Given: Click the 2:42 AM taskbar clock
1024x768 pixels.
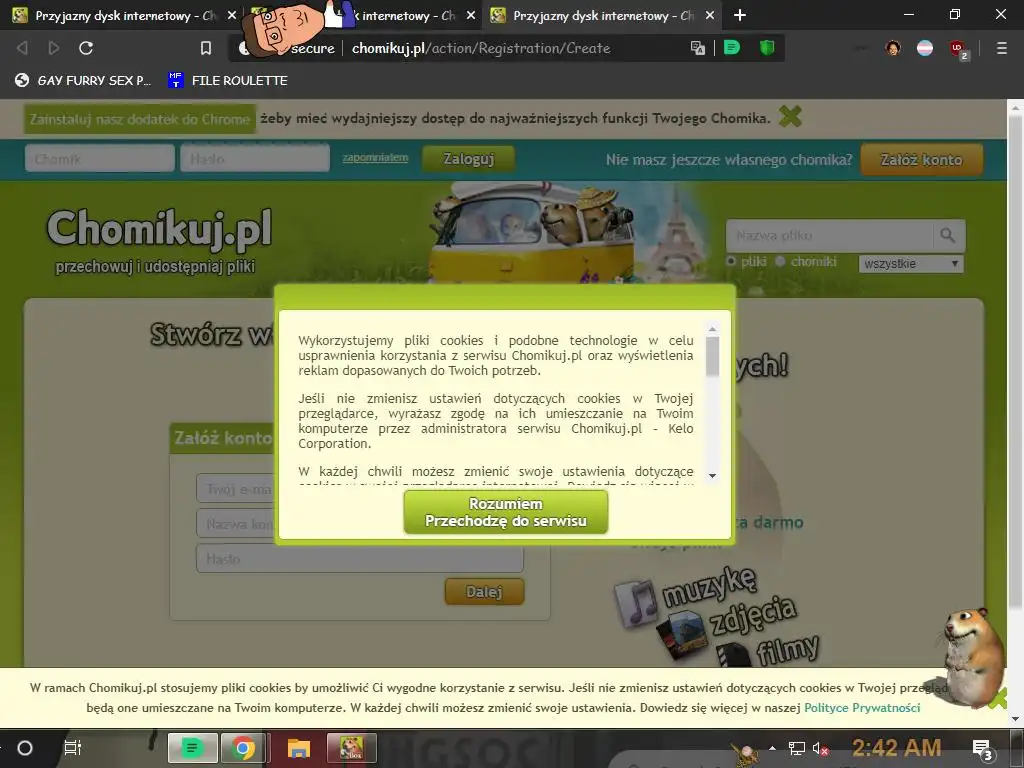Looking at the screenshot, I should [x=897, y=747].
